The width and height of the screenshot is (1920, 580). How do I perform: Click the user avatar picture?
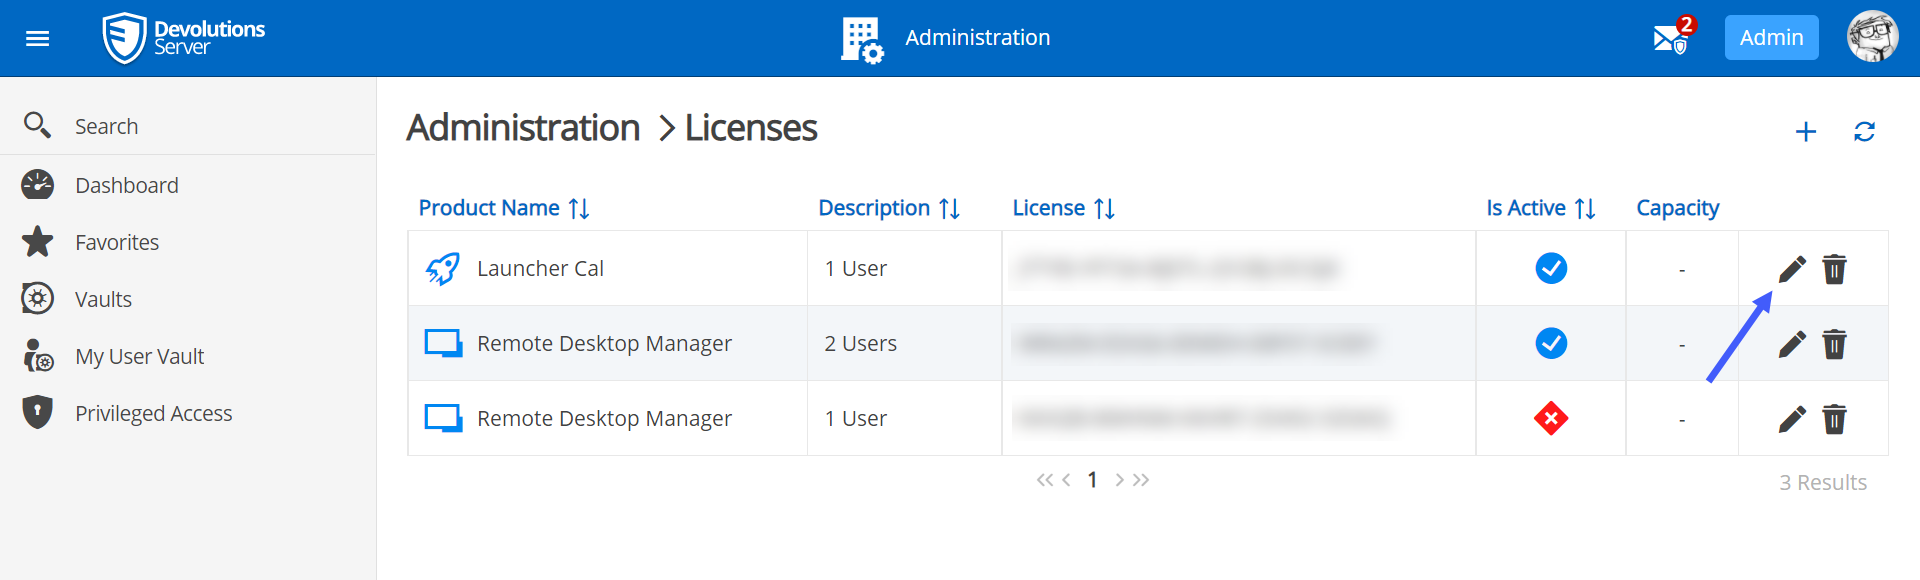pos(1872,38)
